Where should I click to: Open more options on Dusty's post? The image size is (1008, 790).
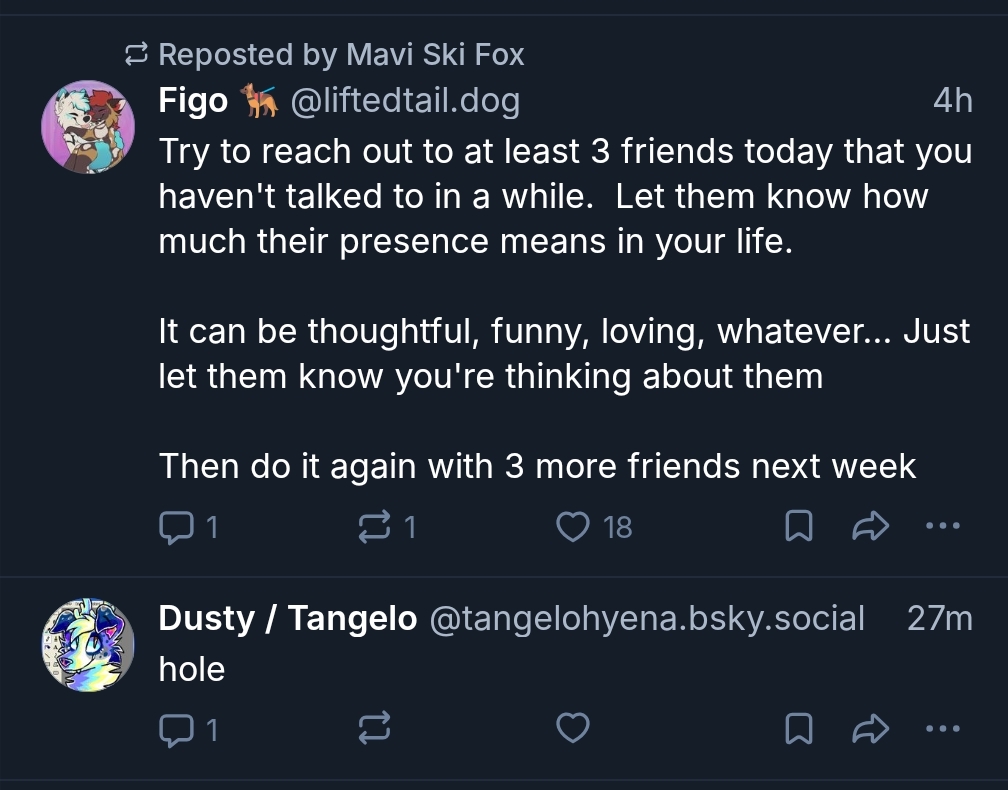click(x=942, y=730)
